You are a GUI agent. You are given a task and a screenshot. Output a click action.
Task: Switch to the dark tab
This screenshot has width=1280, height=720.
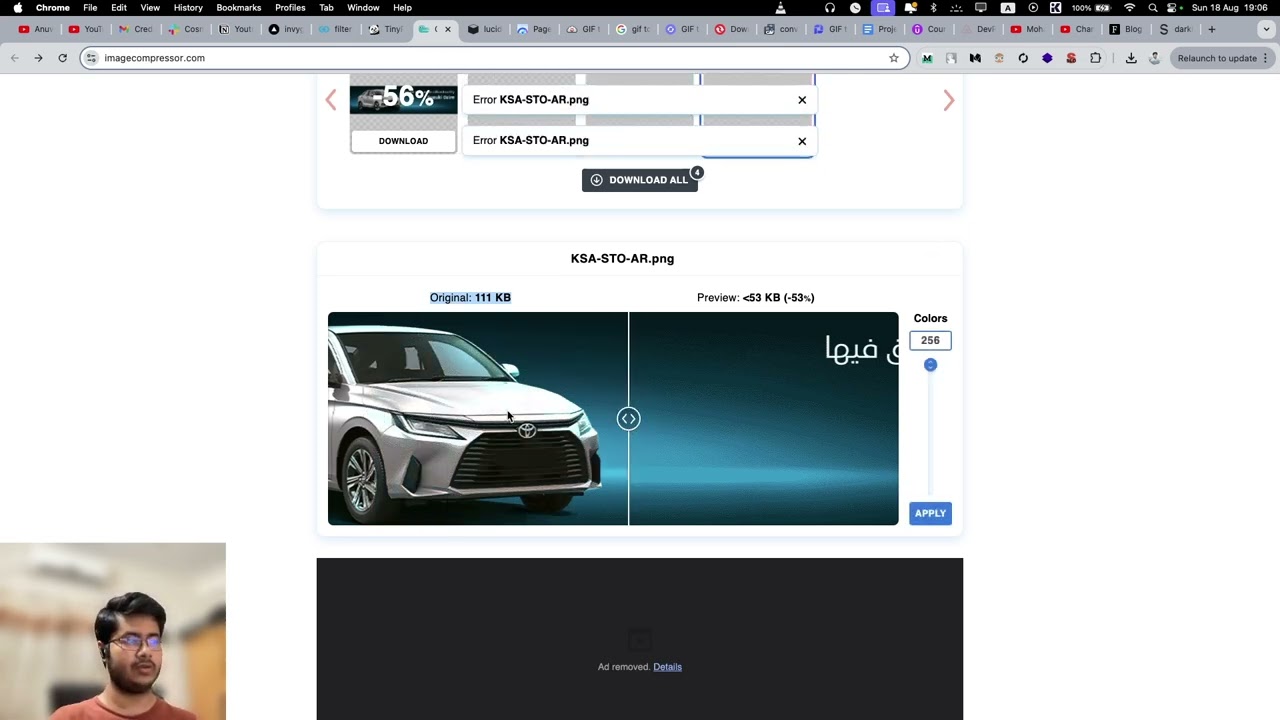click(x=1175, y=29)
